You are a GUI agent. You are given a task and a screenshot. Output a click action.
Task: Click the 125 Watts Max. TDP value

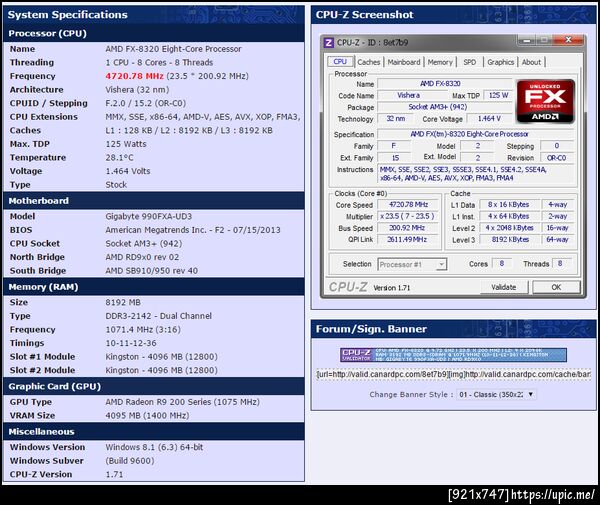(126, 144)
